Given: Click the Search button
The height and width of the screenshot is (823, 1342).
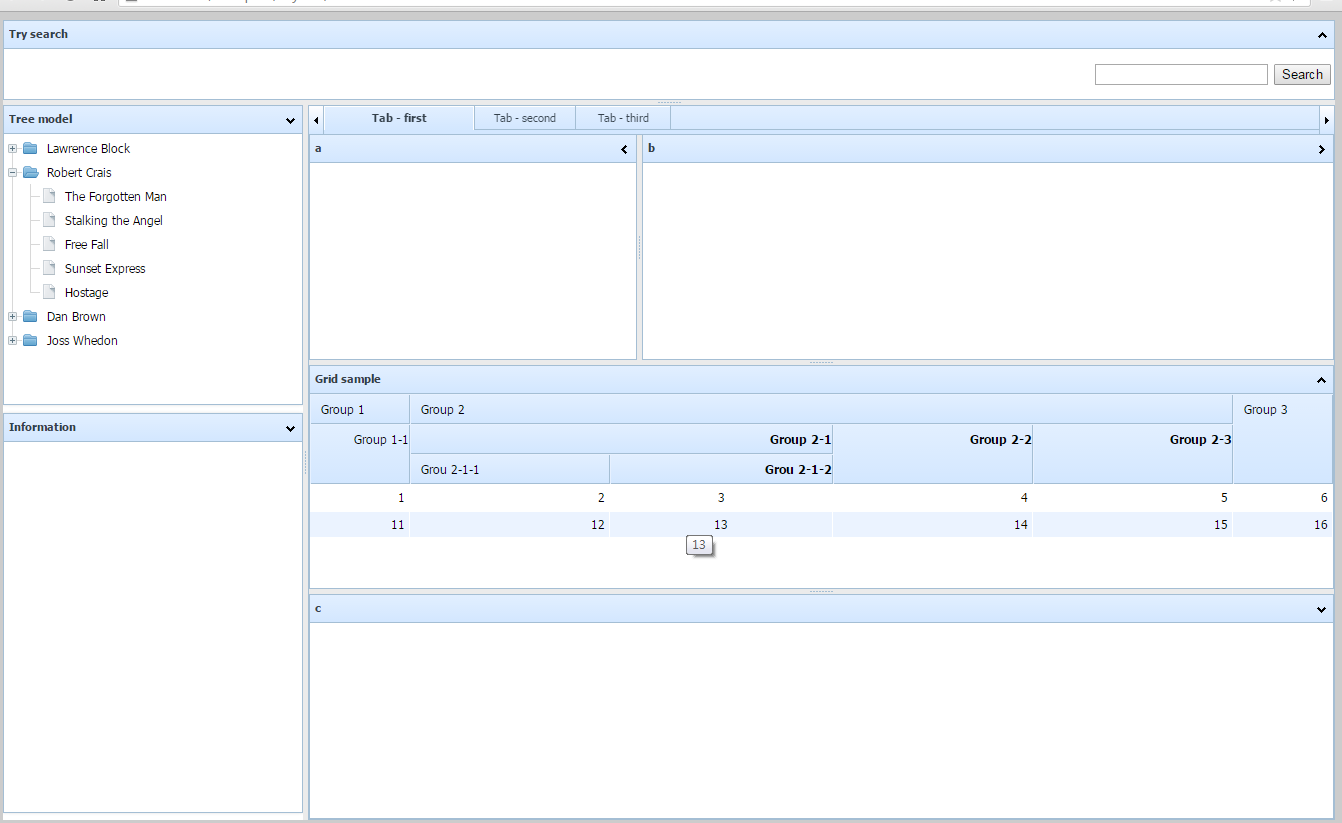Looking at the screenshot, I should (x=1301, y=74).
